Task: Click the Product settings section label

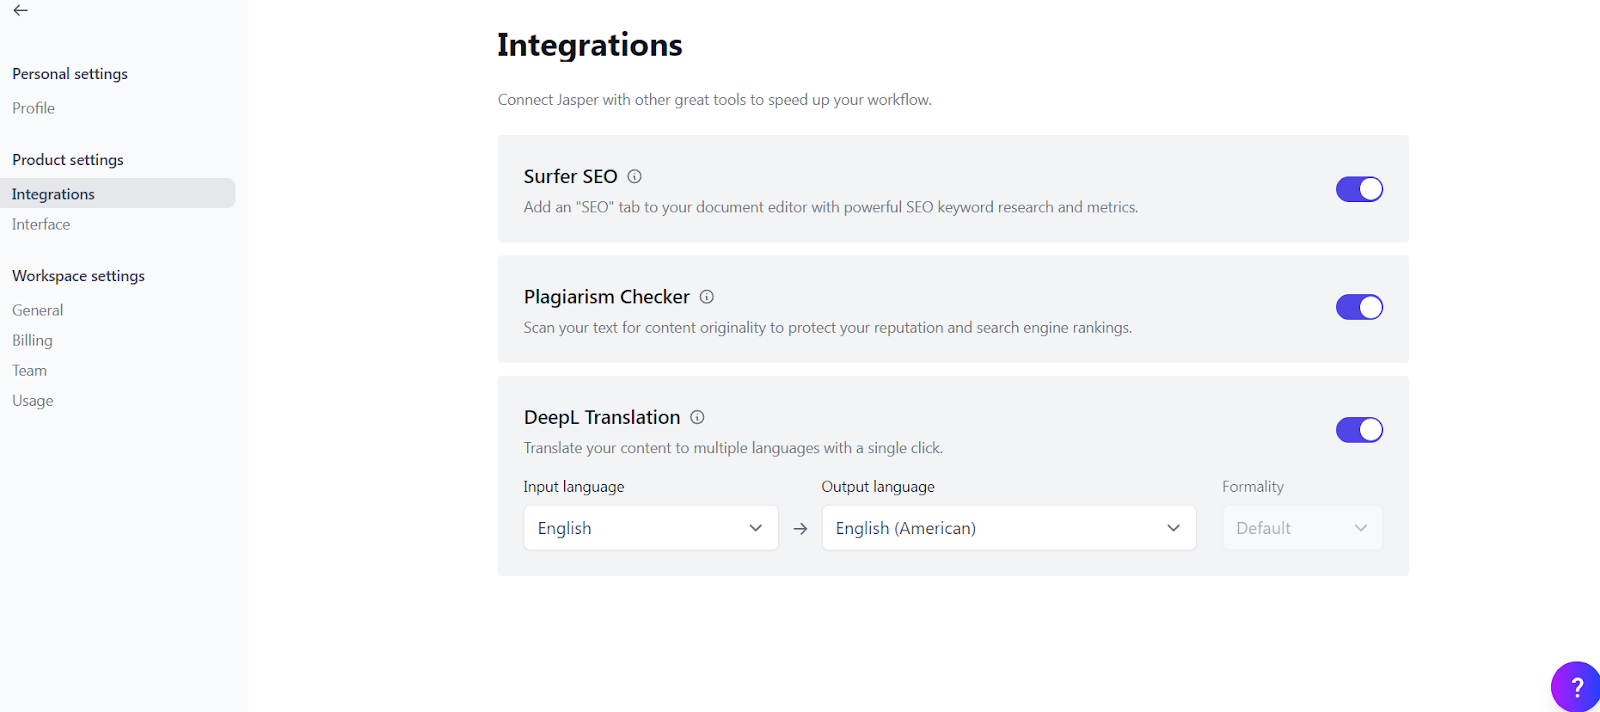Action: 68,160
